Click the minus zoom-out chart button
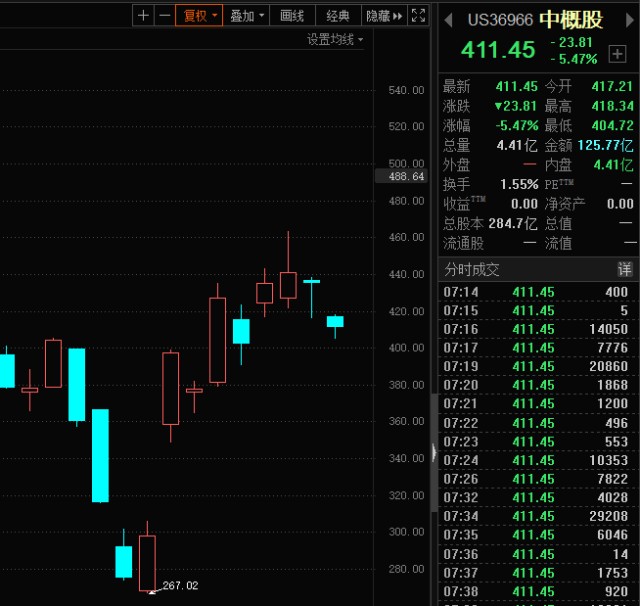 coord(164,15)
